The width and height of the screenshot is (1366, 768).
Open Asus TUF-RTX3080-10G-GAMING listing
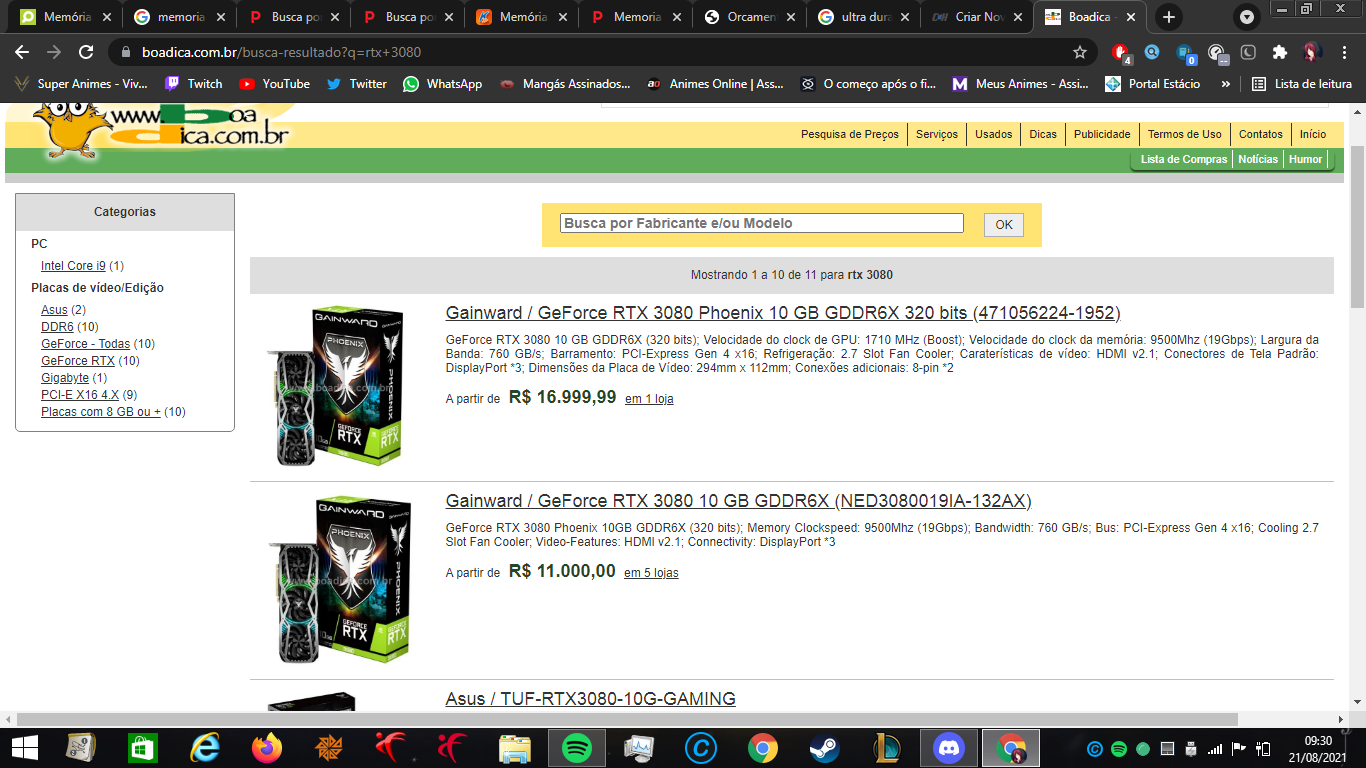coord(591,699)
